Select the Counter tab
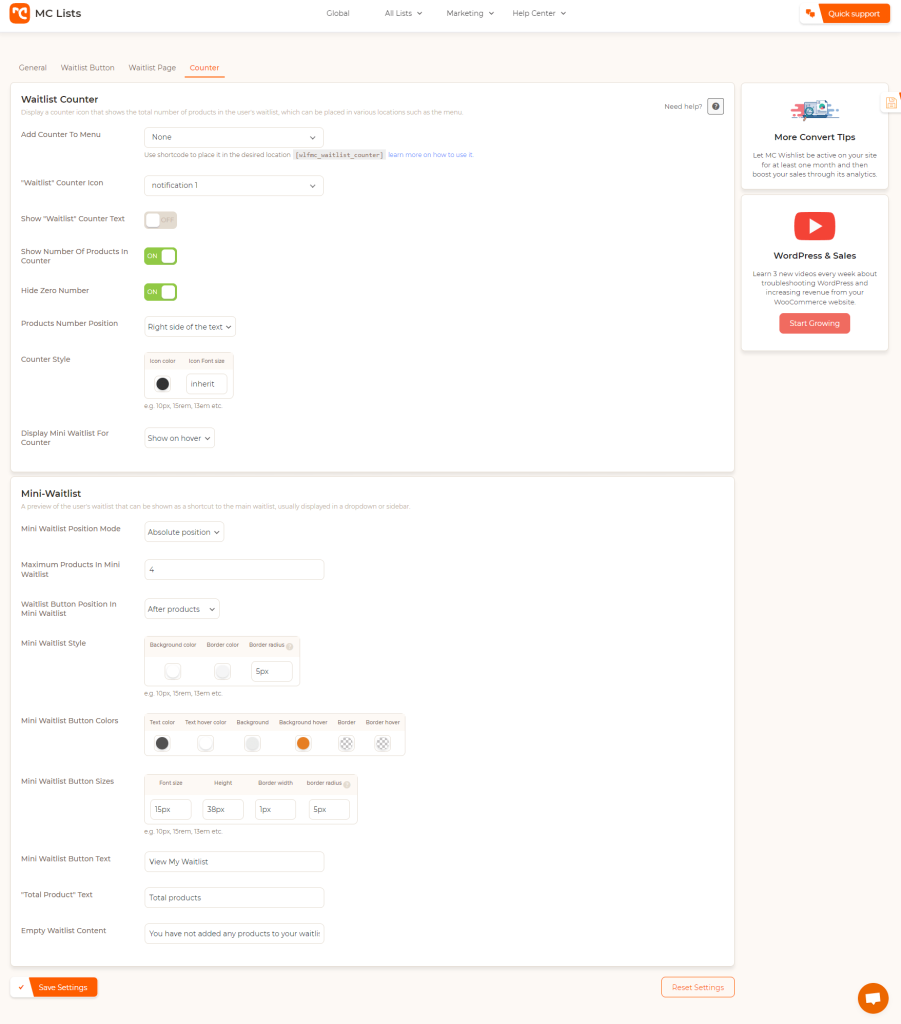 click(x=204, y=68)
